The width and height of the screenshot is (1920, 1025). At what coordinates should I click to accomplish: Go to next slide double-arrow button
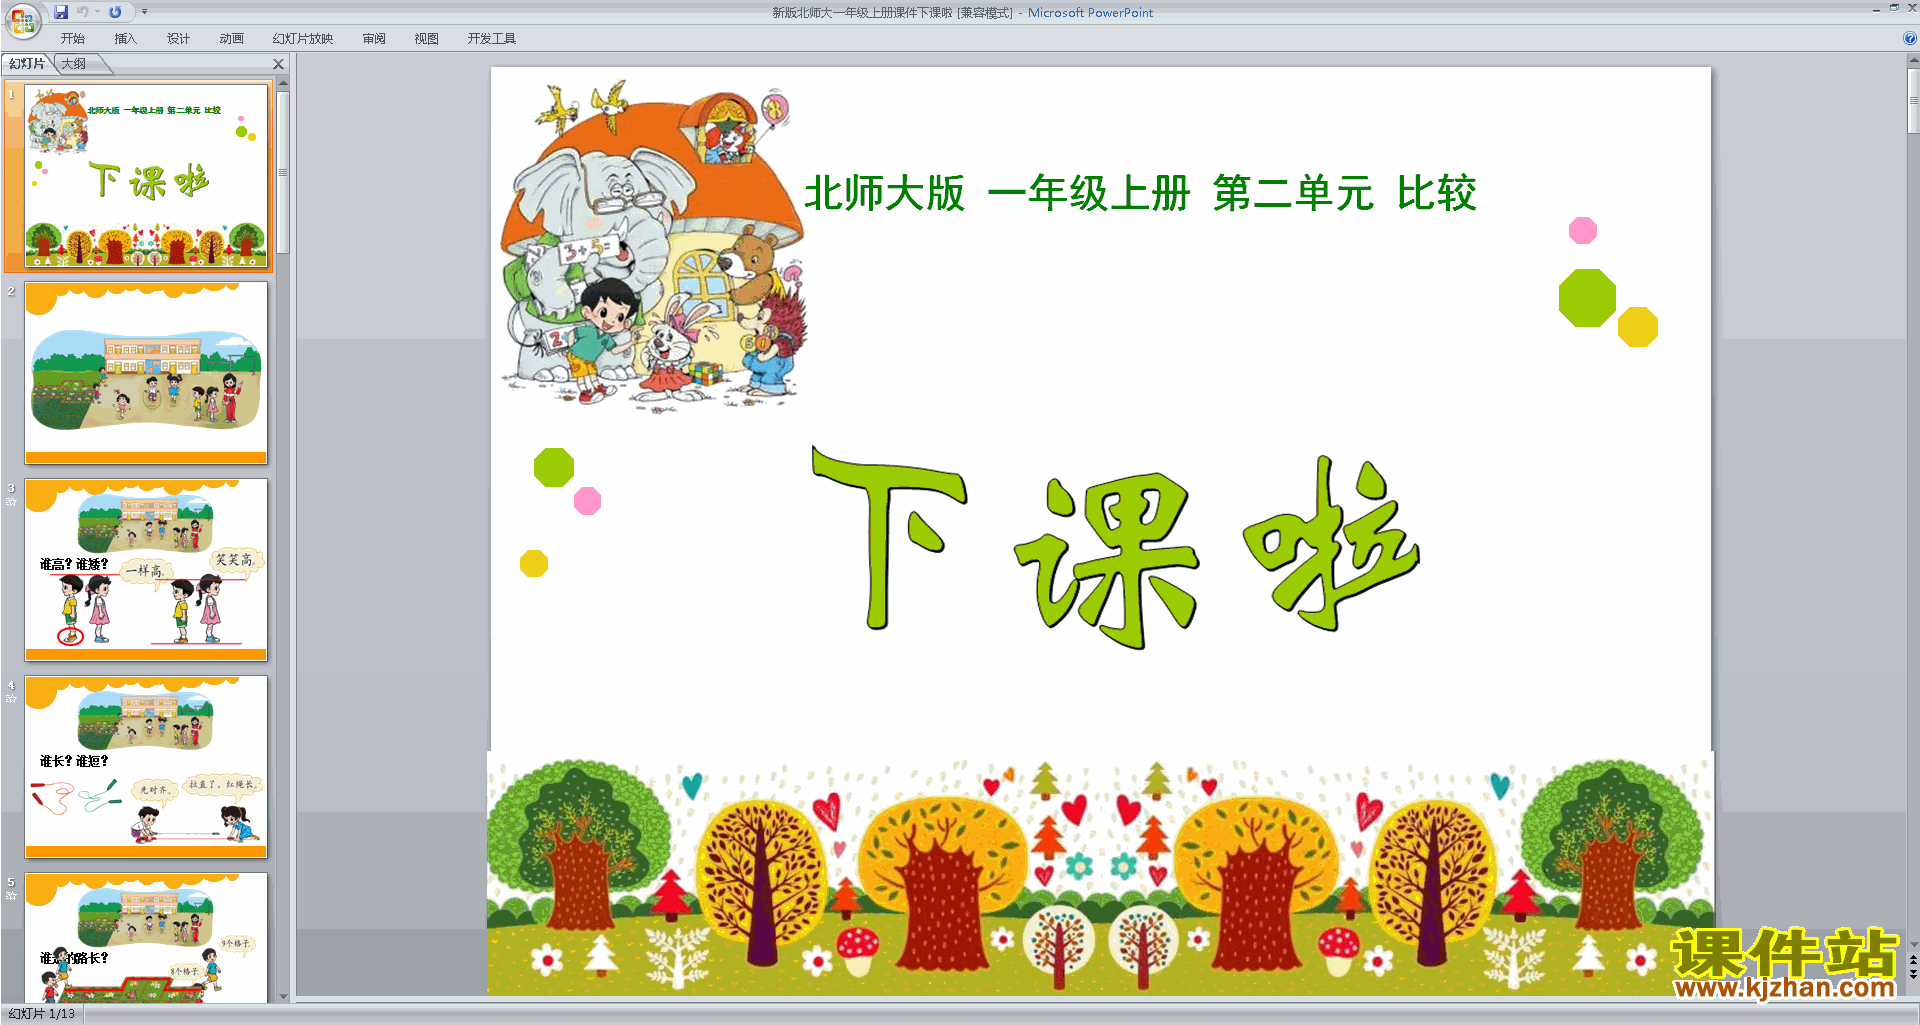point(1913,975)
